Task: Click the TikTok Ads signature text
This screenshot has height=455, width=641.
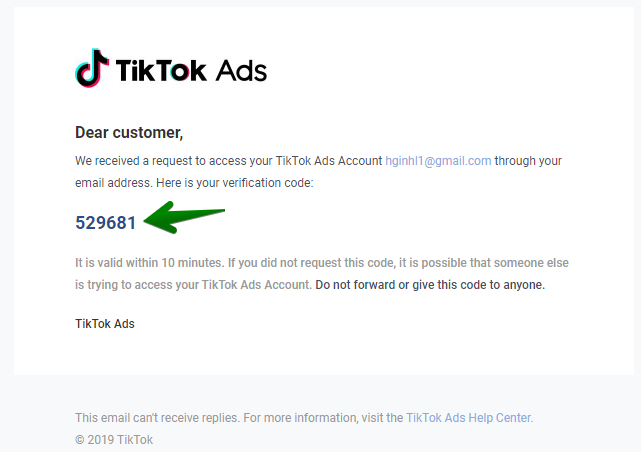Action: 105,324
